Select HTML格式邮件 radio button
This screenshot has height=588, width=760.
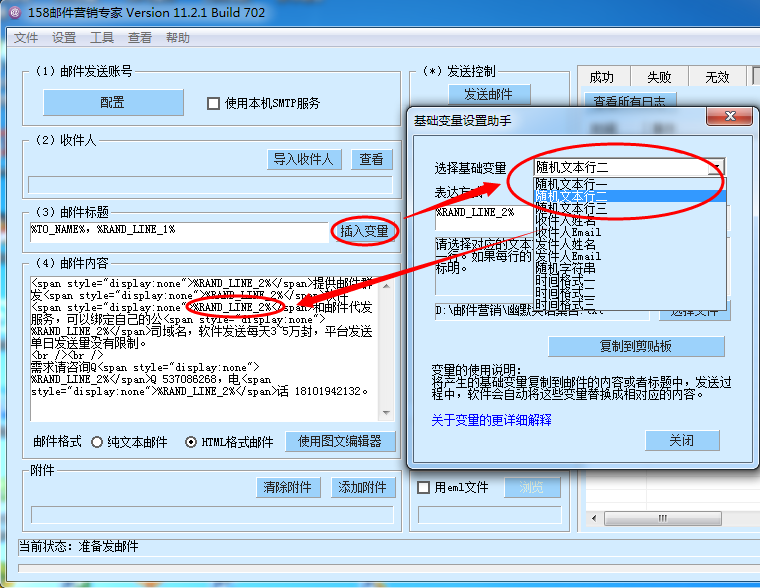[x=191, y=442]
